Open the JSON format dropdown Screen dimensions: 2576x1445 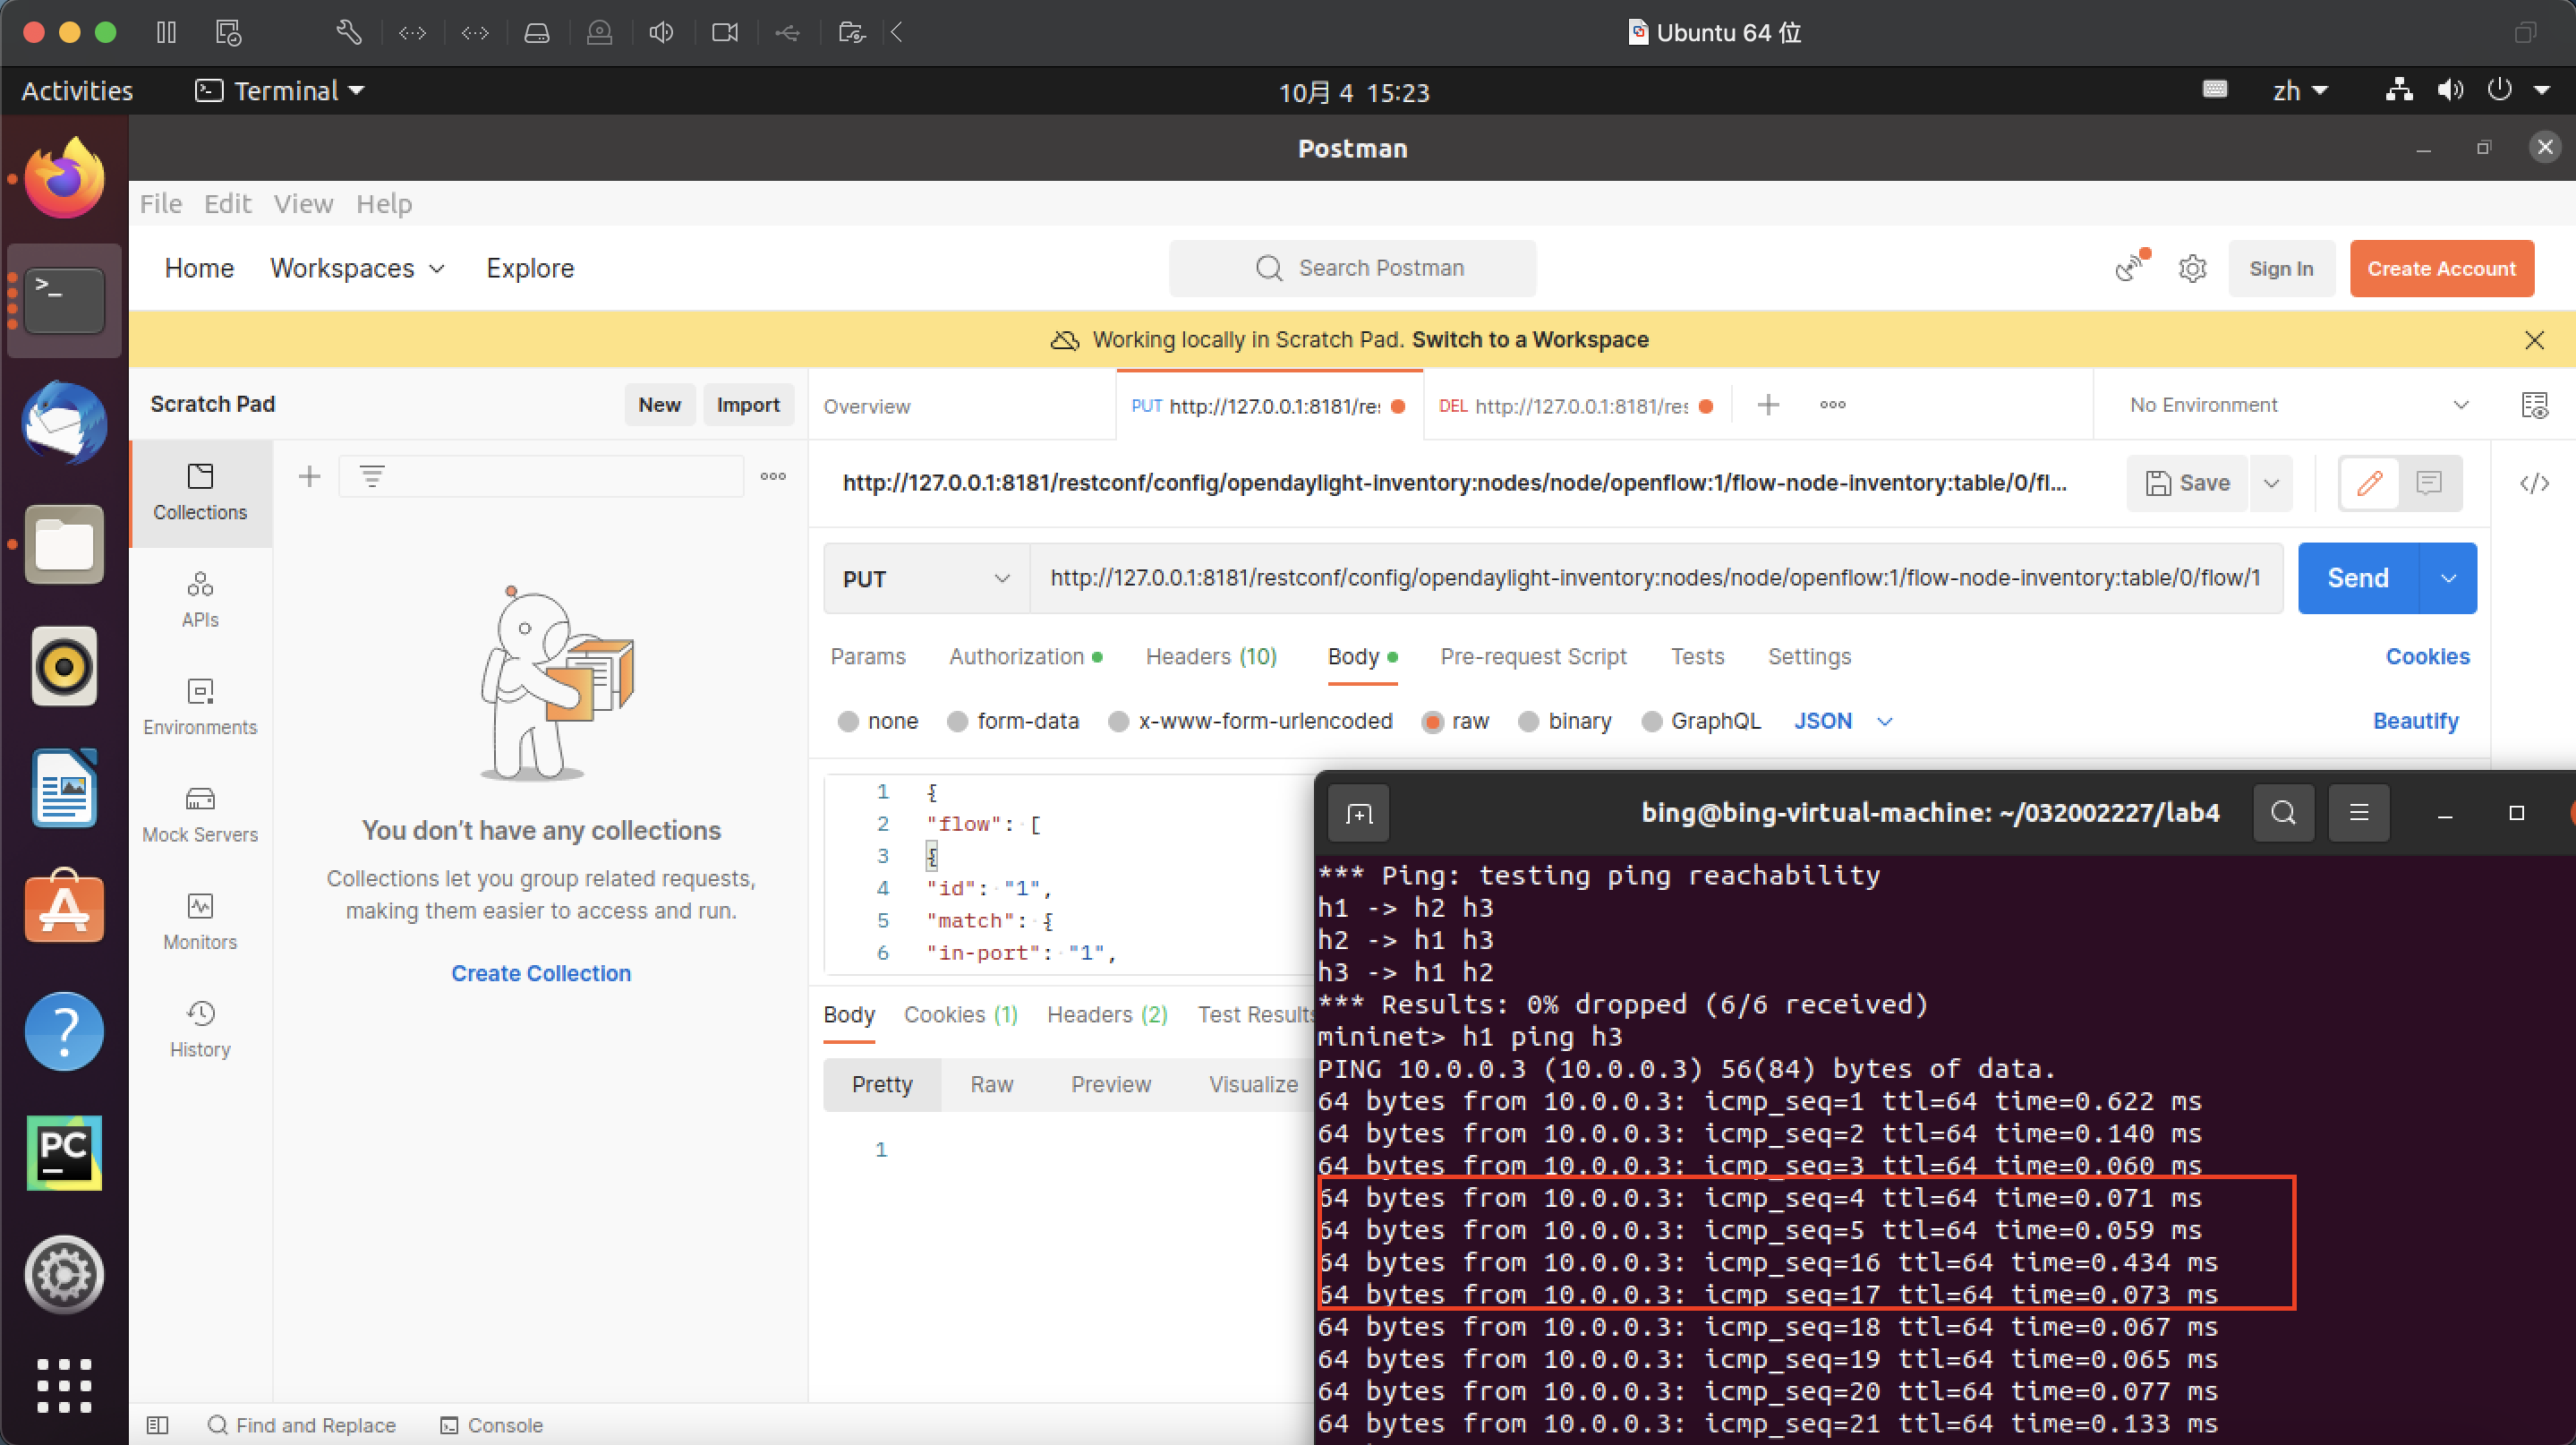coord(1842,722)
